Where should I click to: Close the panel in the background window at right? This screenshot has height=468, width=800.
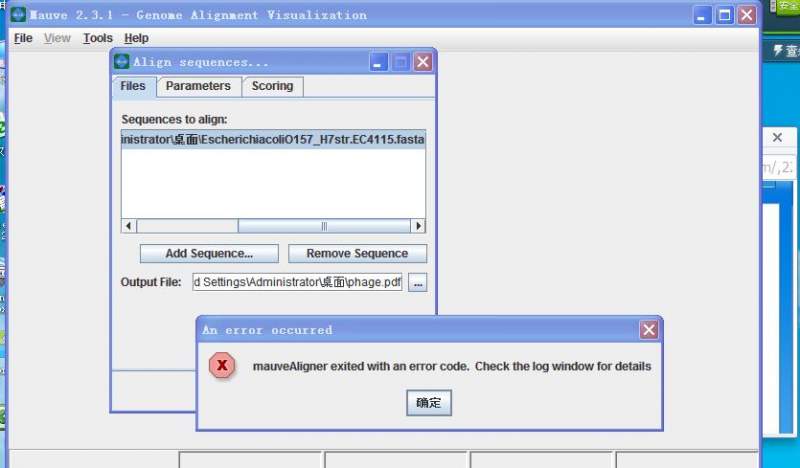click(x=777, y=138)
